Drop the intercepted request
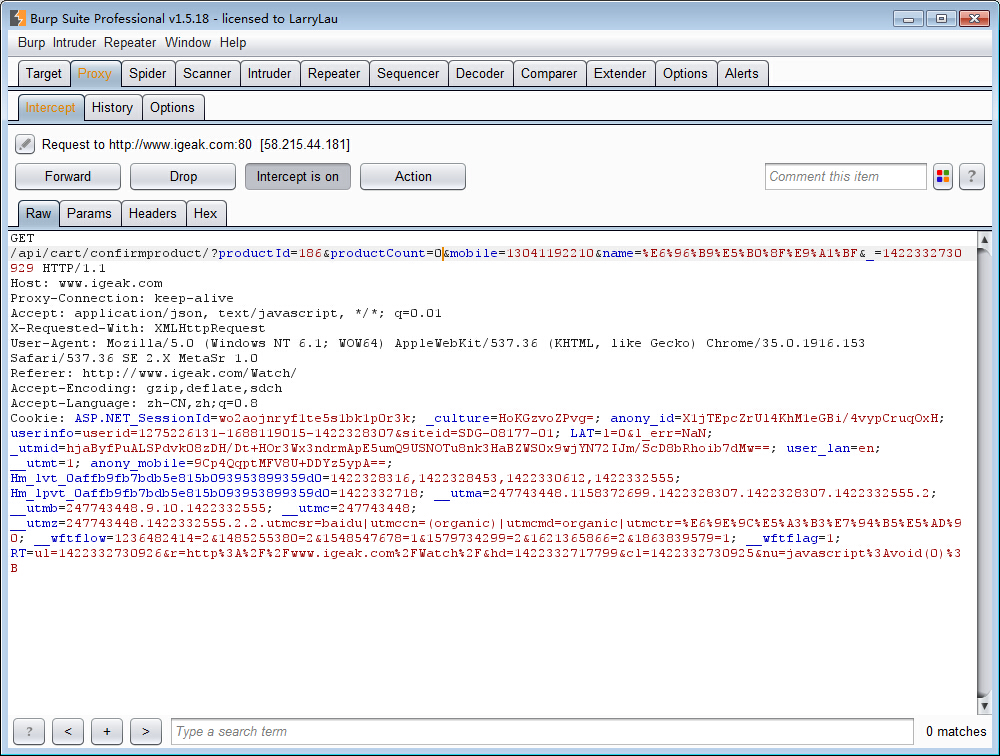 [183, 177]
